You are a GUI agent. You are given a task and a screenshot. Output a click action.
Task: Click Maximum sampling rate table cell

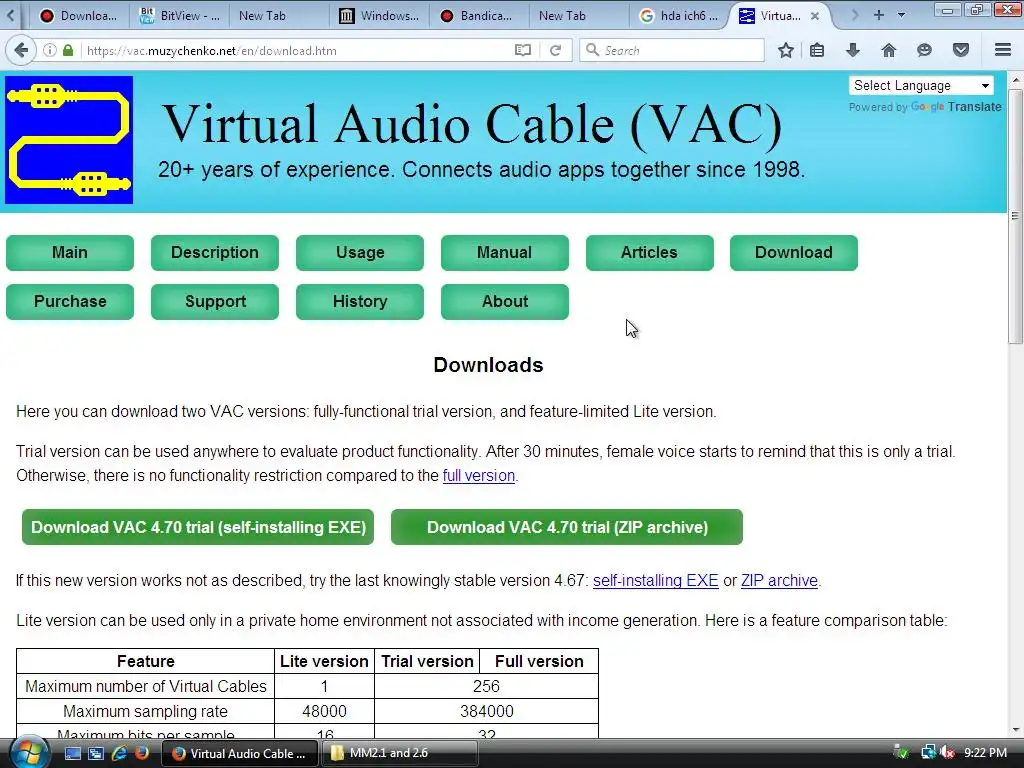click(146, 711)
